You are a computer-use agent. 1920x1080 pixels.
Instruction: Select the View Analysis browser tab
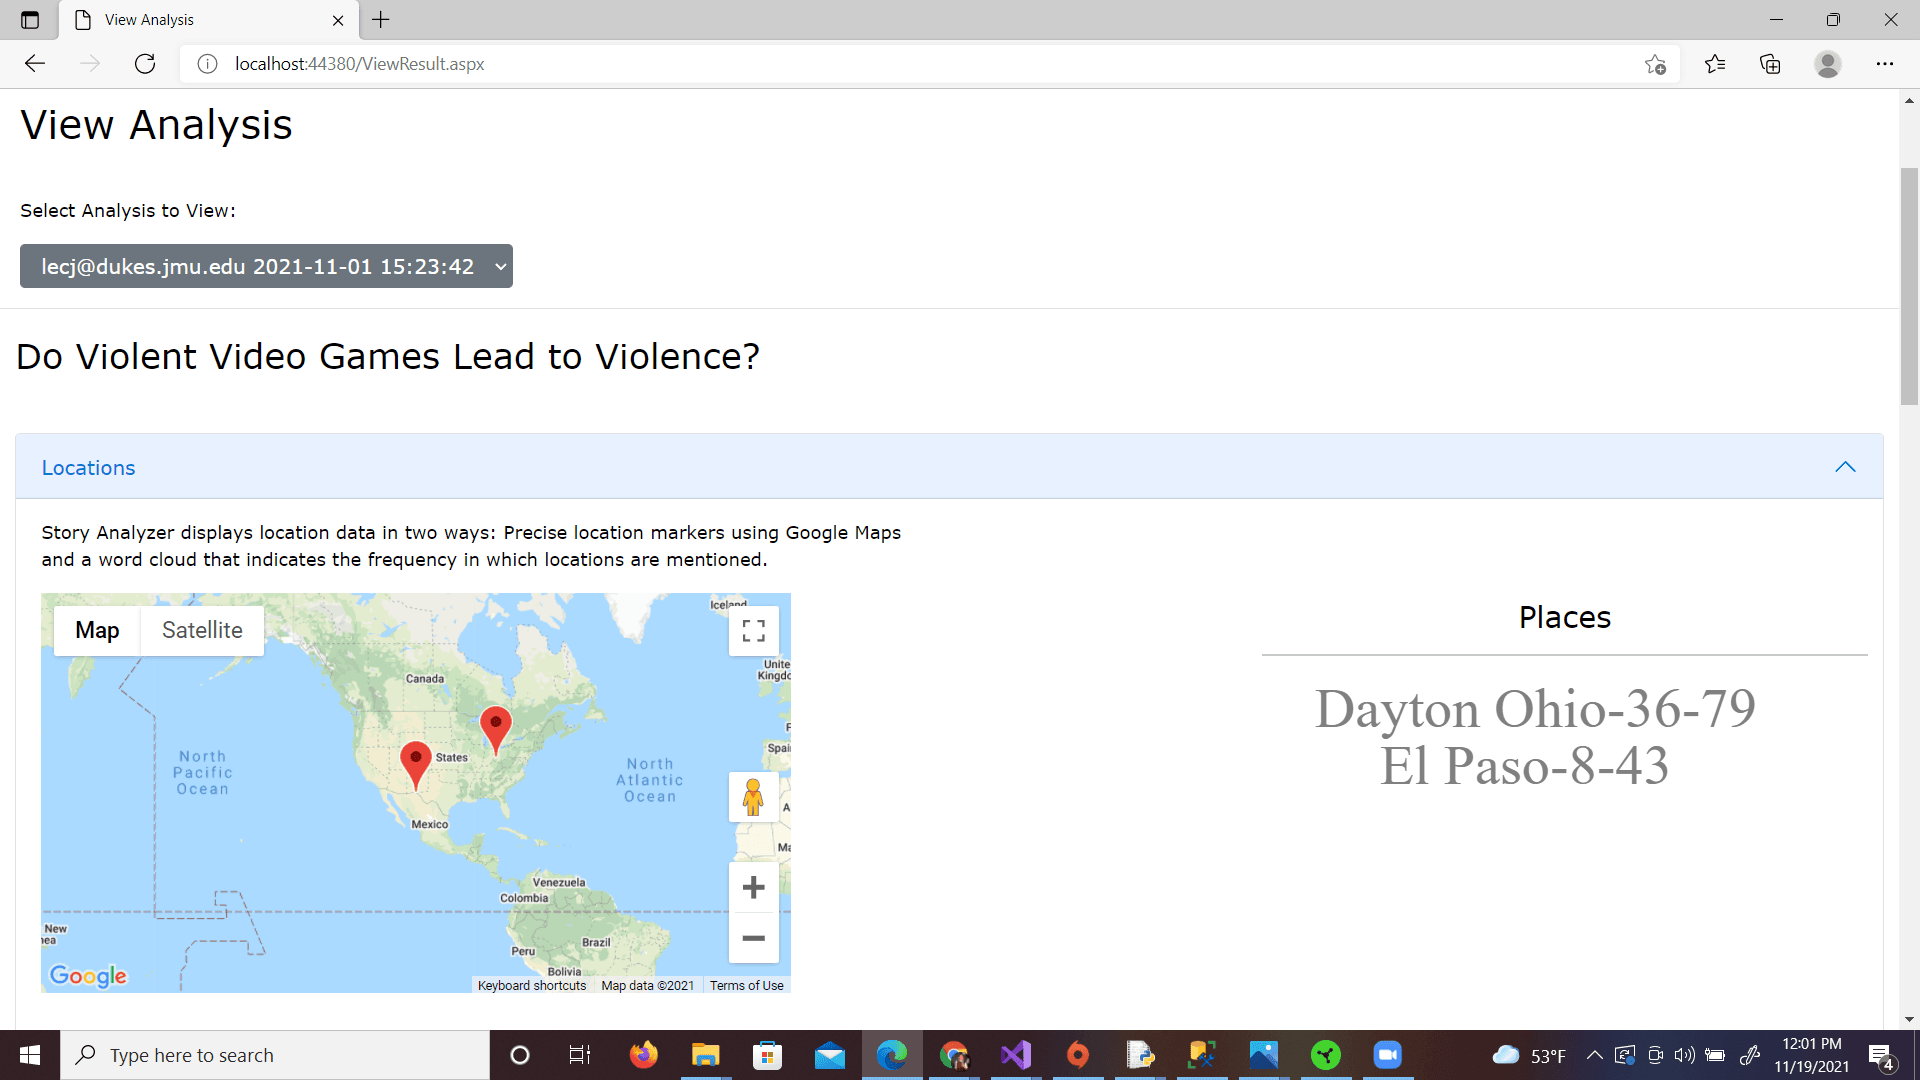(200, 20)
